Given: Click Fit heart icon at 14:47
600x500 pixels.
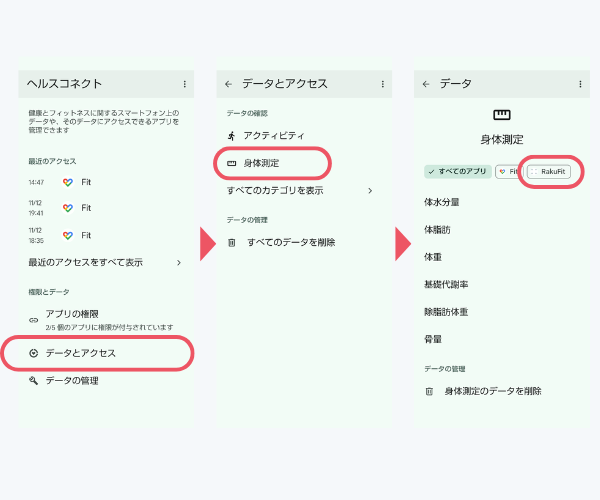Looking at the screenshot, I should tap(68, 182).
